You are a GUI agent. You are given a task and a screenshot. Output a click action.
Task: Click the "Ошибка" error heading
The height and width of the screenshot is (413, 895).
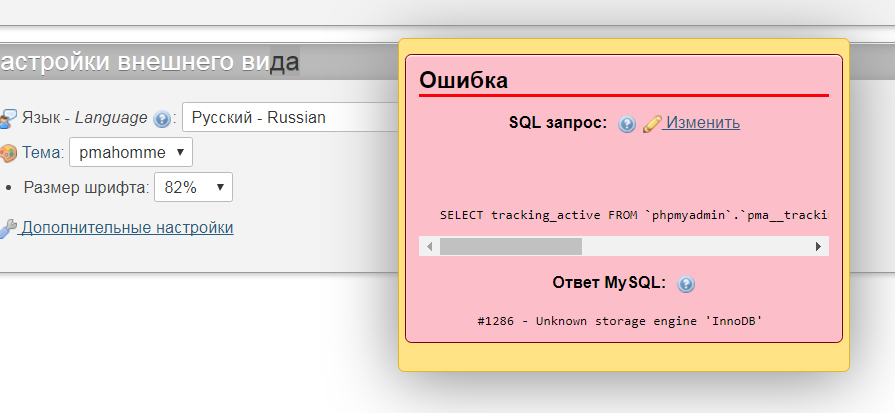[464, 80]
